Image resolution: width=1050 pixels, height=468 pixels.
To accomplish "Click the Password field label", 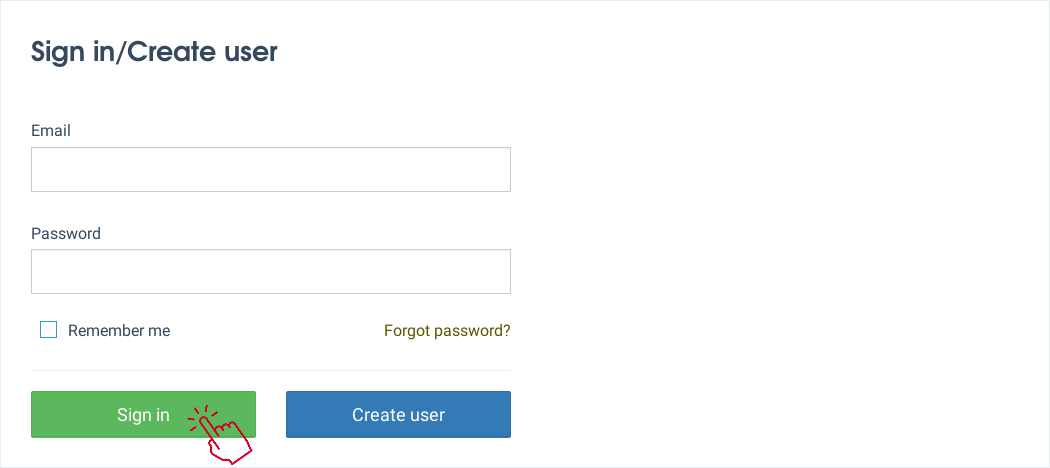I will coord(66,233).
